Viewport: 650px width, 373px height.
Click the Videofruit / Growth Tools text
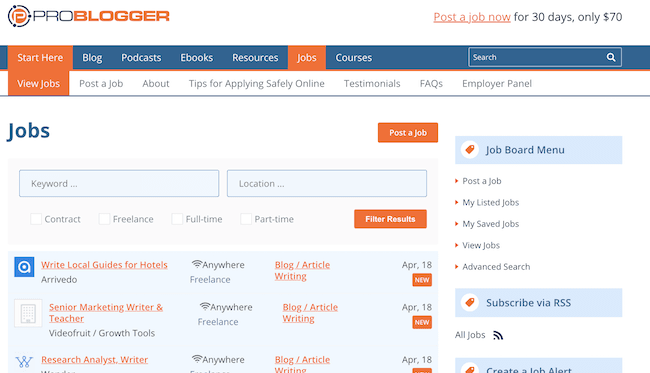[102, 333]
